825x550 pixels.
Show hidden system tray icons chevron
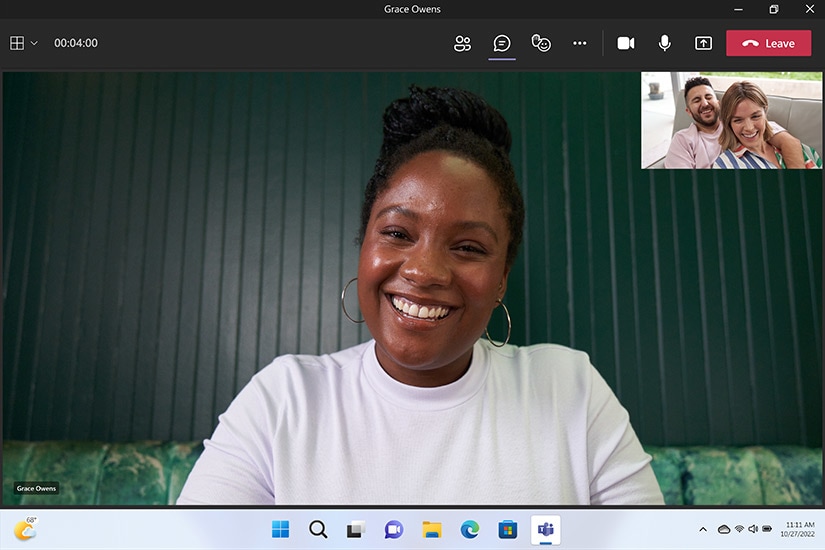(x=703, y=529)
